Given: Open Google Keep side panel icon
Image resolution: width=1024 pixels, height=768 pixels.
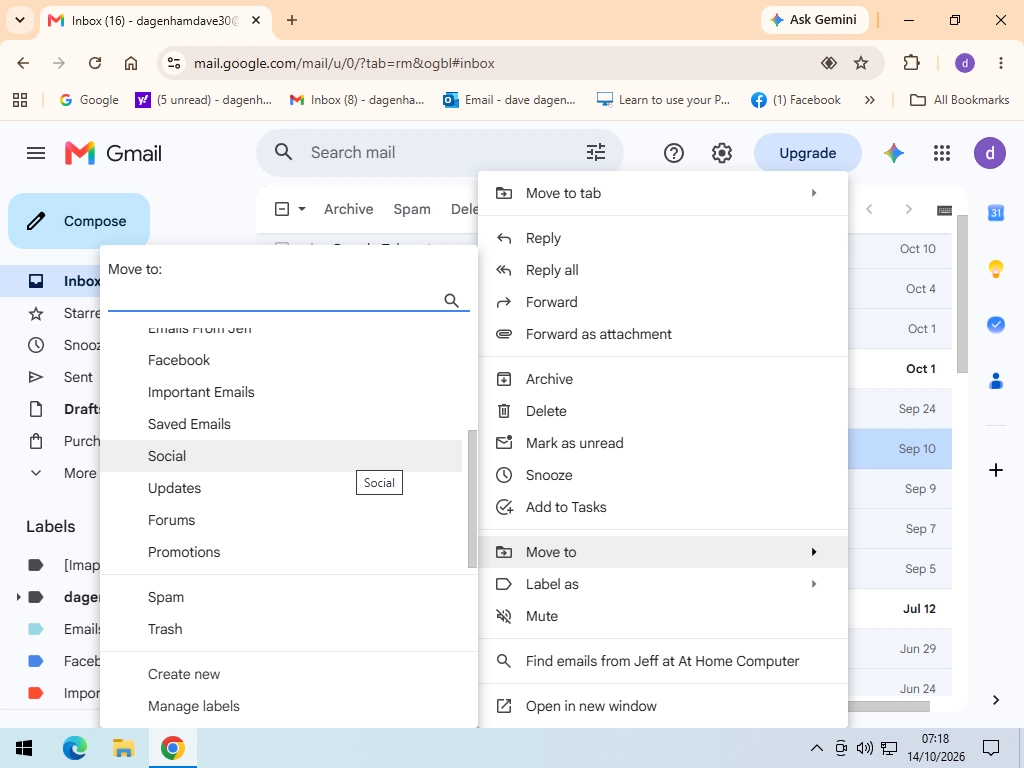Looking at the screenshot, I should coord(996,268).
